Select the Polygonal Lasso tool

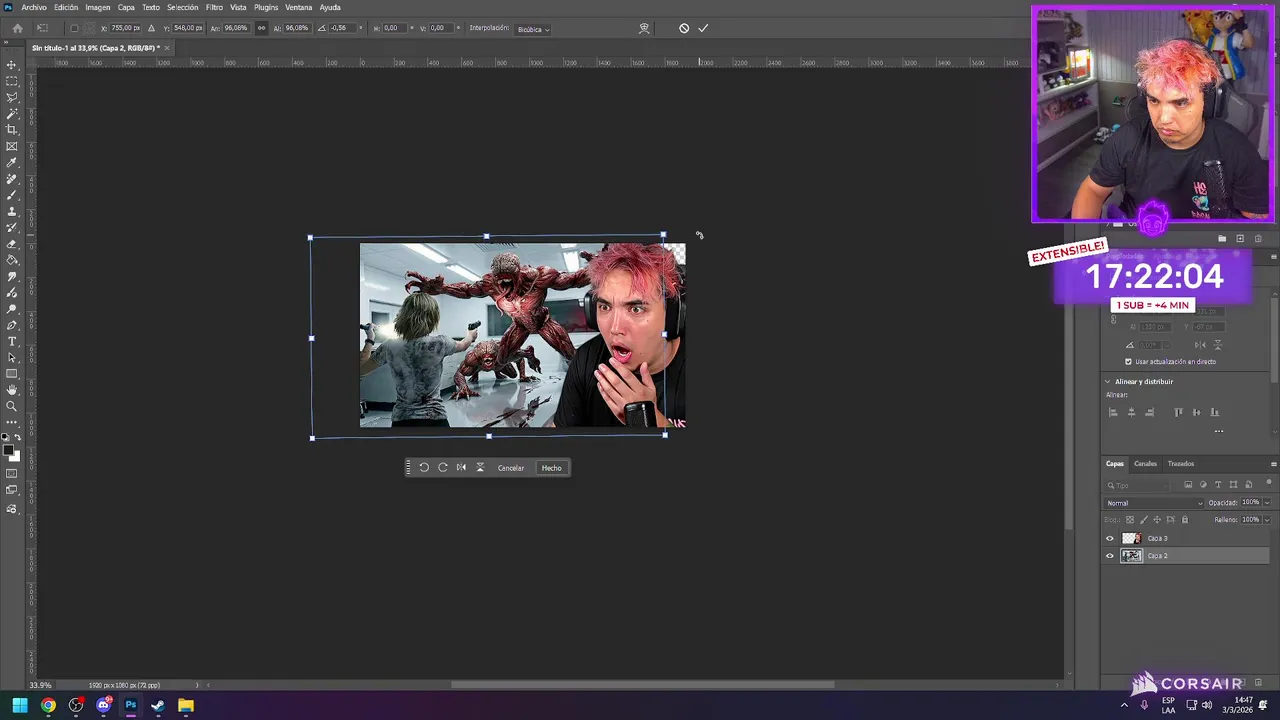tap(12, 97)
